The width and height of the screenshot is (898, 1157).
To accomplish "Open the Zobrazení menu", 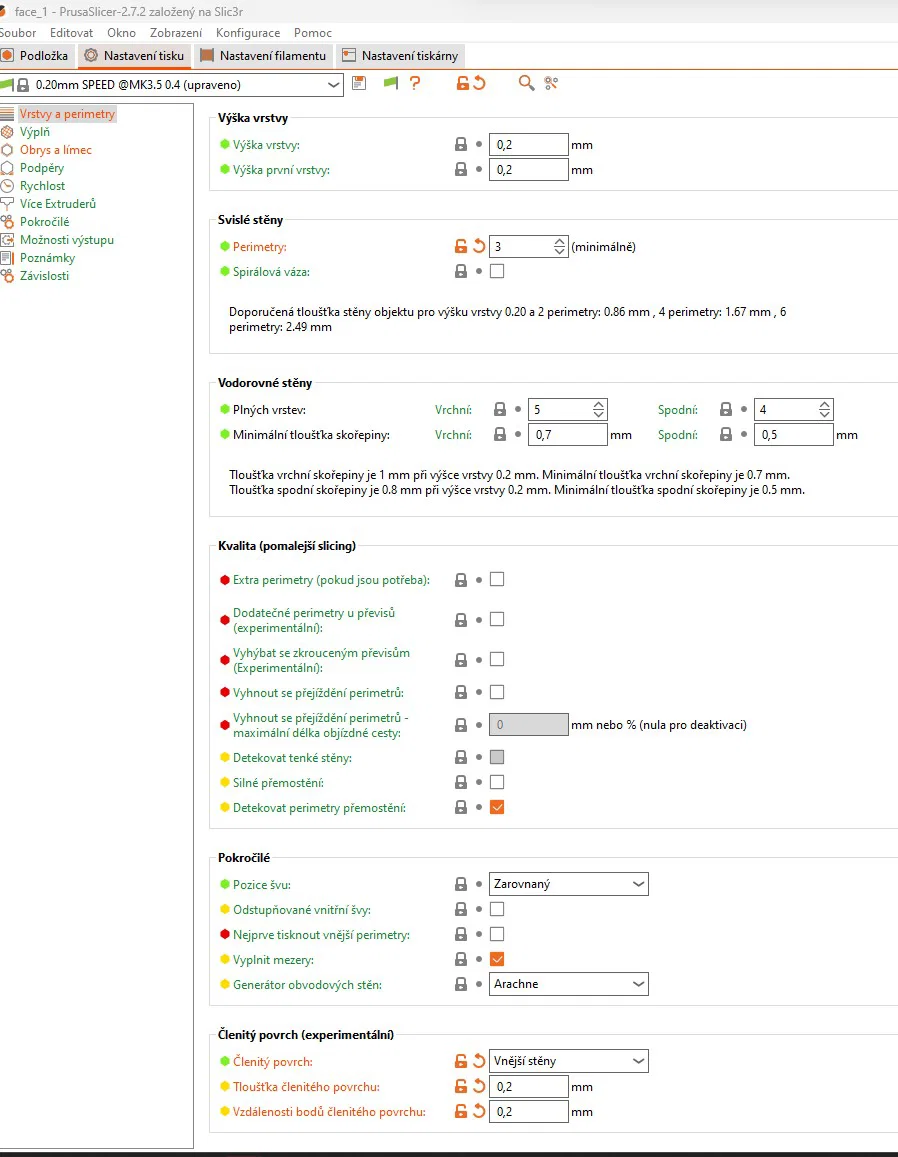I will (176, 32).
